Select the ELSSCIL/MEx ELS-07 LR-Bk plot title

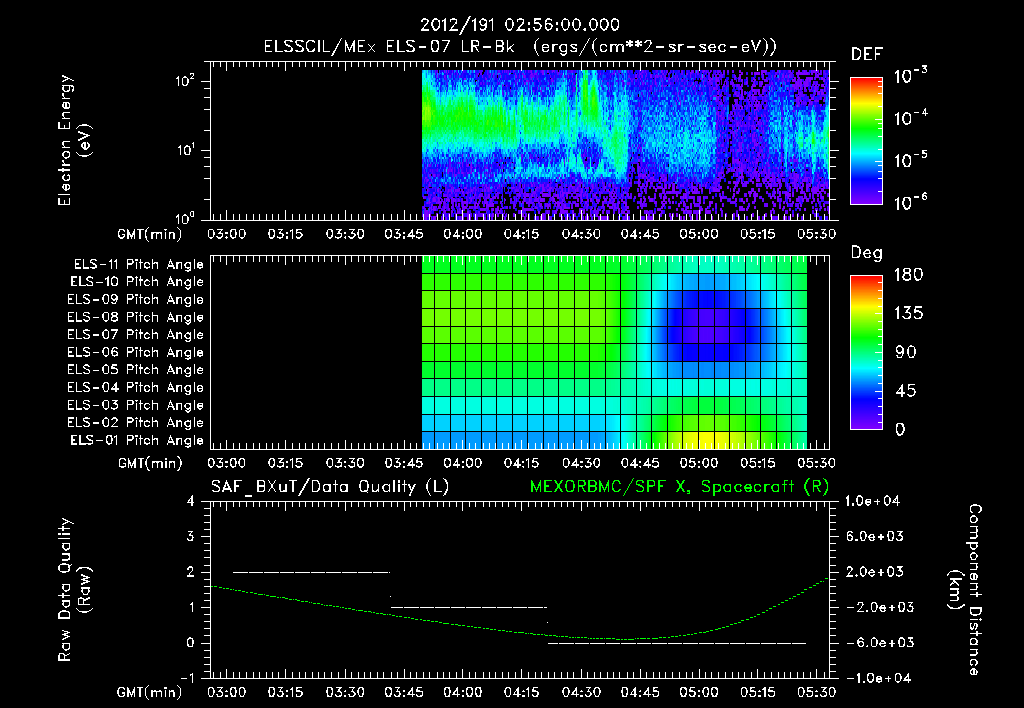tap(520, 47)
